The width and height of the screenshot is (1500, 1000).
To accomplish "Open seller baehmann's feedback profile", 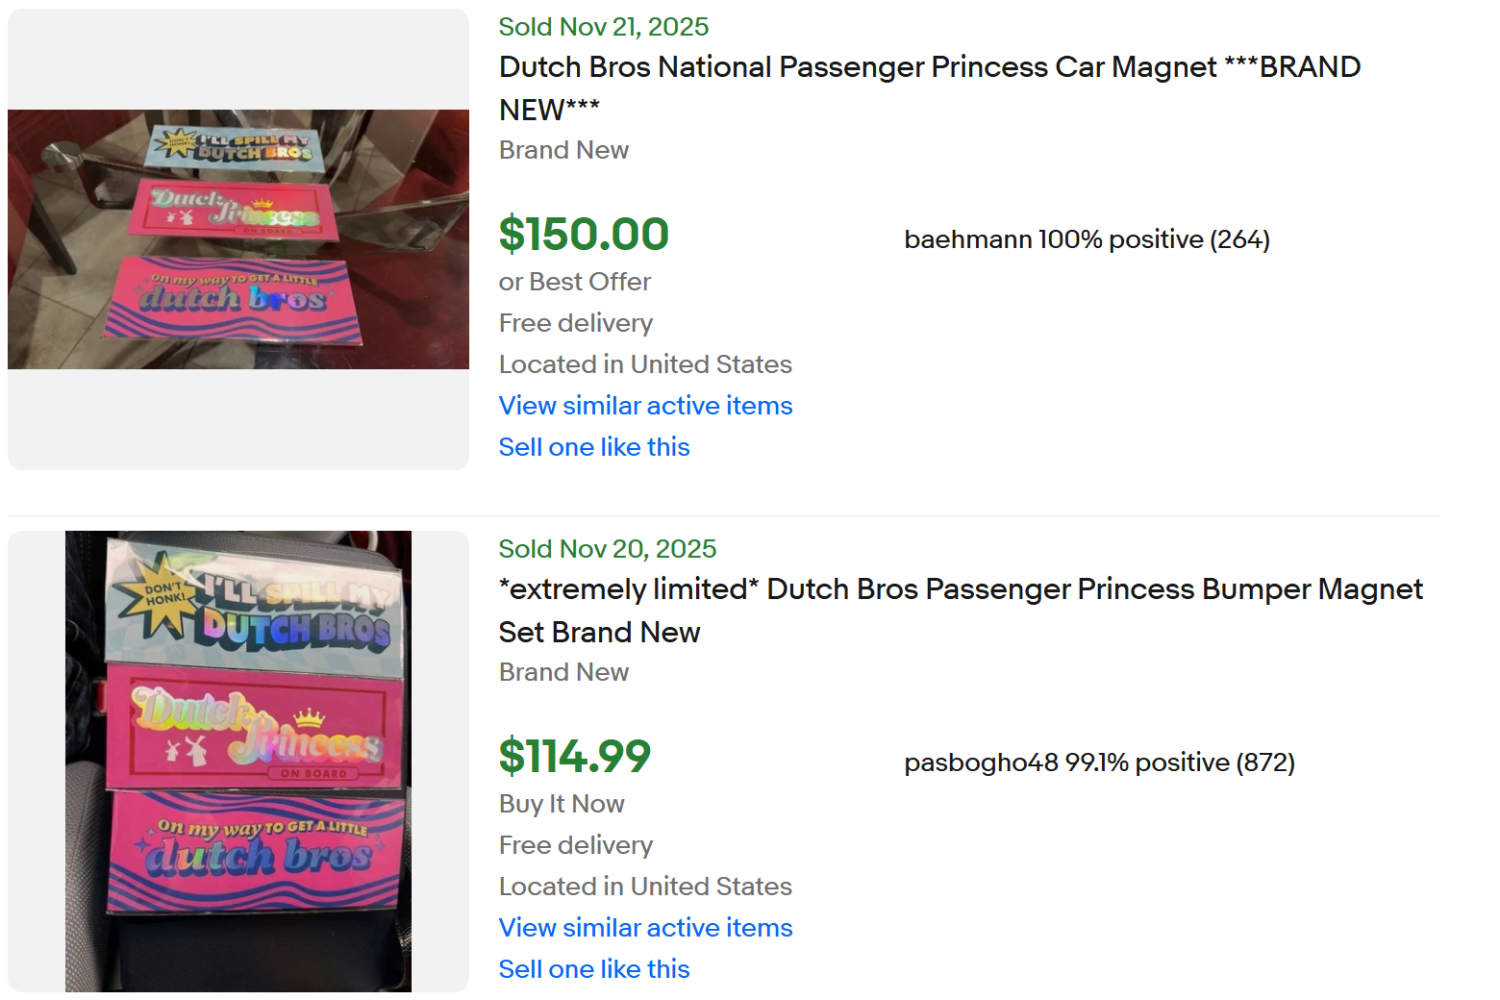I will tap(1086, 240).
